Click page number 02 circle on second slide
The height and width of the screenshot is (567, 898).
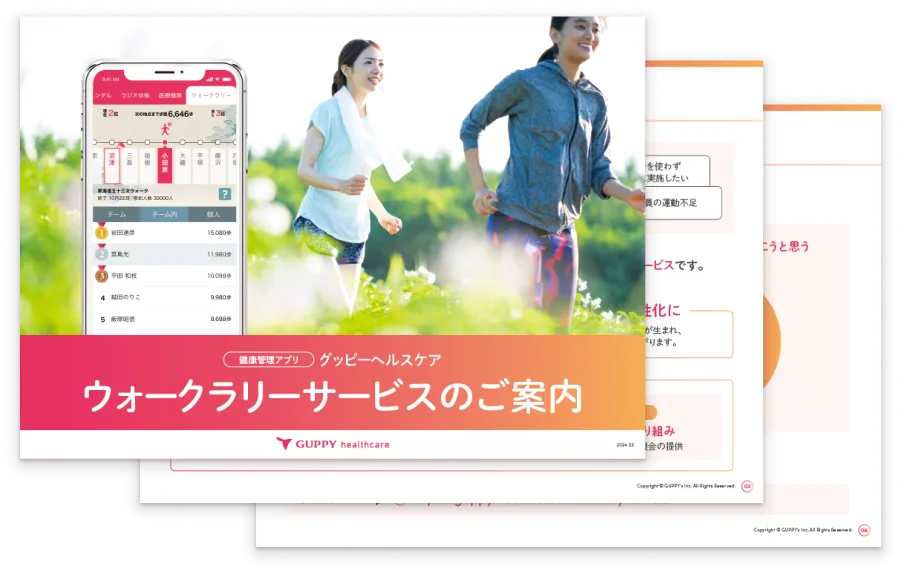(747, 486)
